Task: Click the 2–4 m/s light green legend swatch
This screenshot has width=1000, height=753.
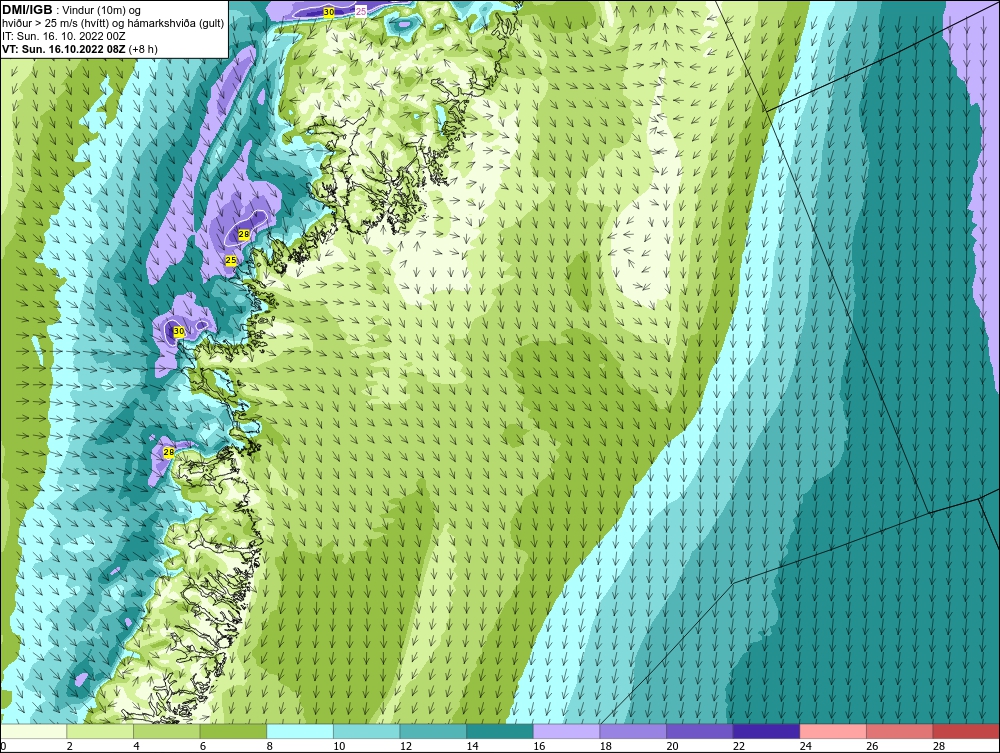Action: (x=100, y=731)
